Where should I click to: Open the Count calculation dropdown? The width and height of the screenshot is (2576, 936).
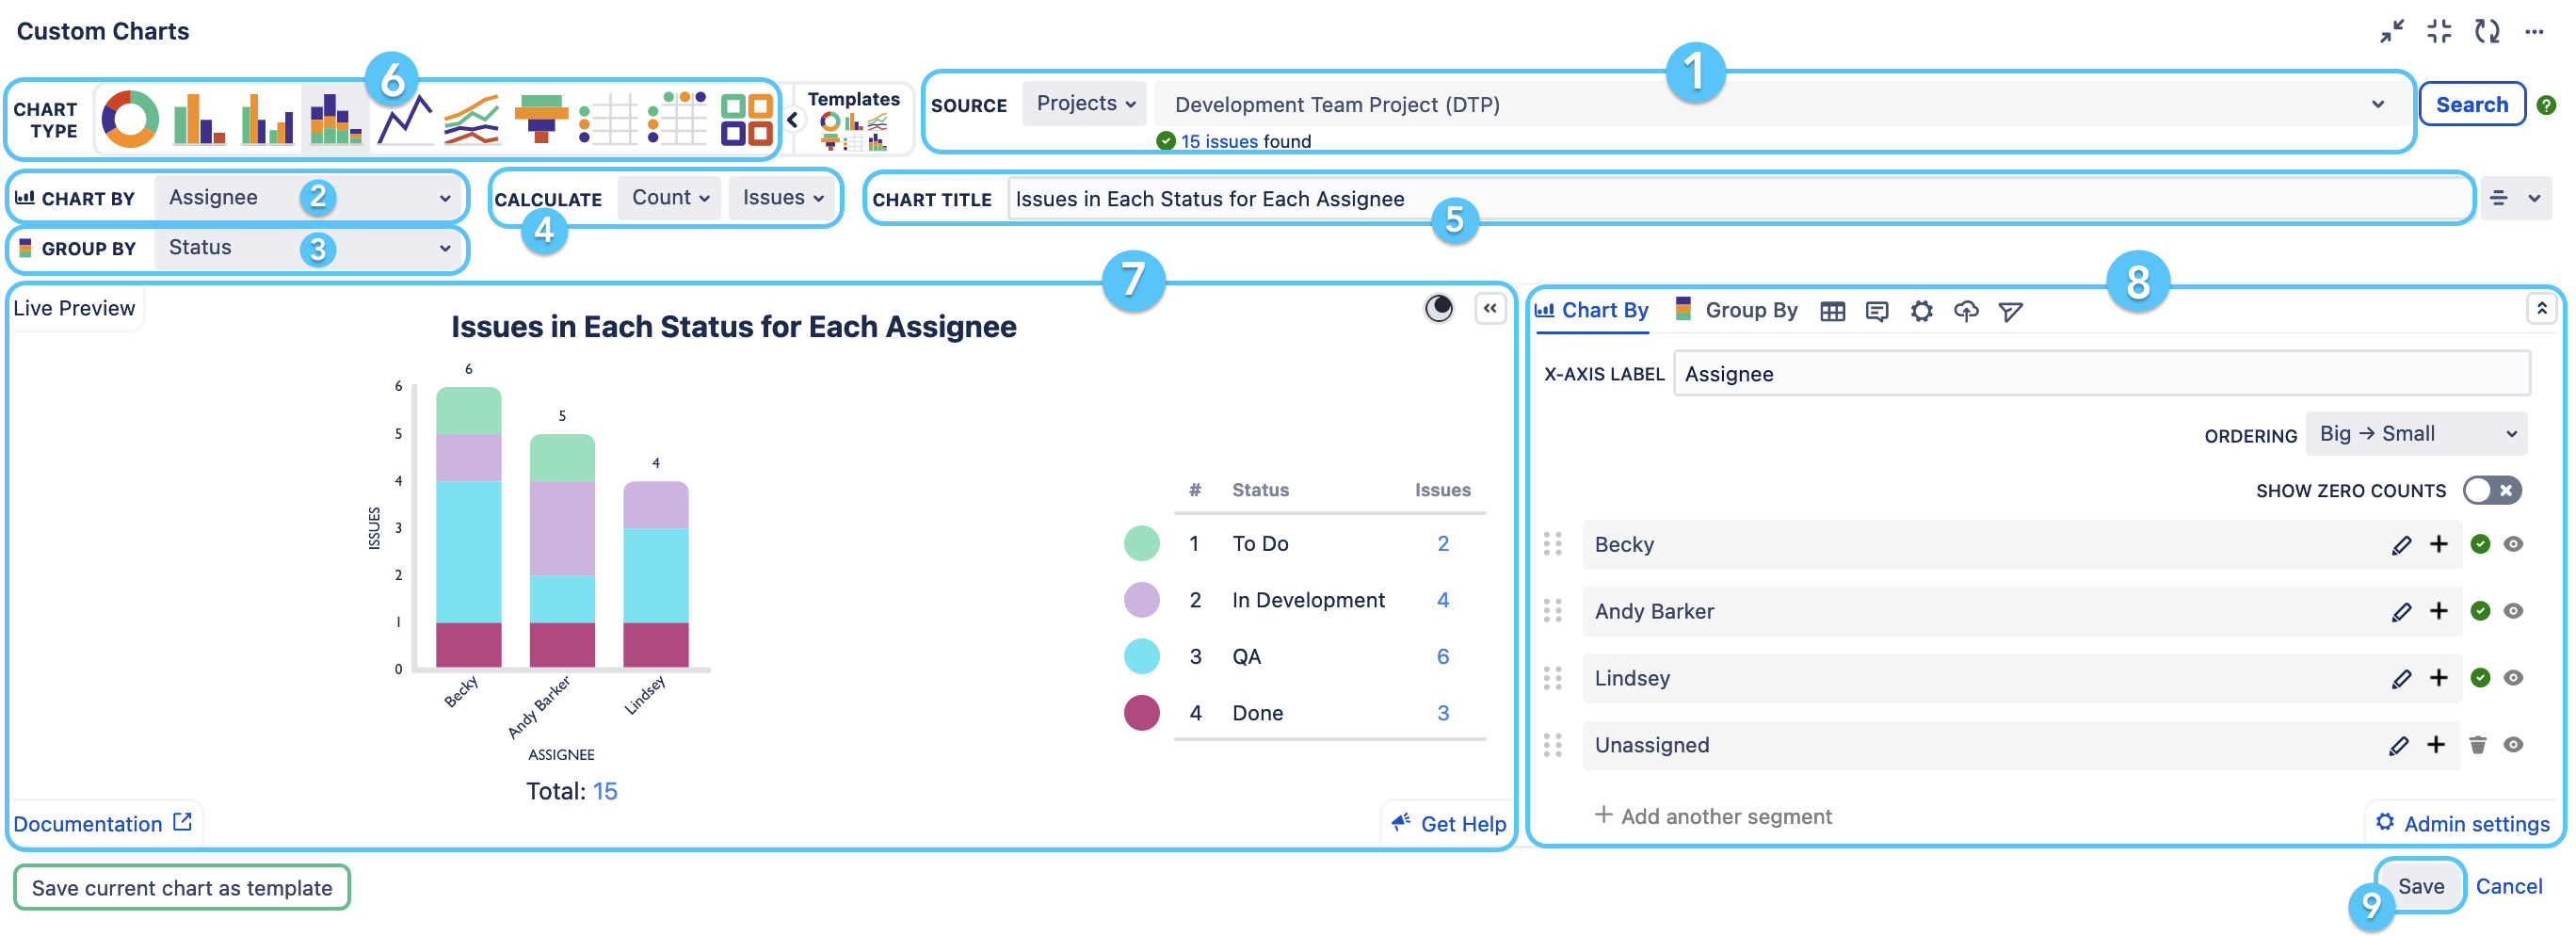tap(670, 198)
